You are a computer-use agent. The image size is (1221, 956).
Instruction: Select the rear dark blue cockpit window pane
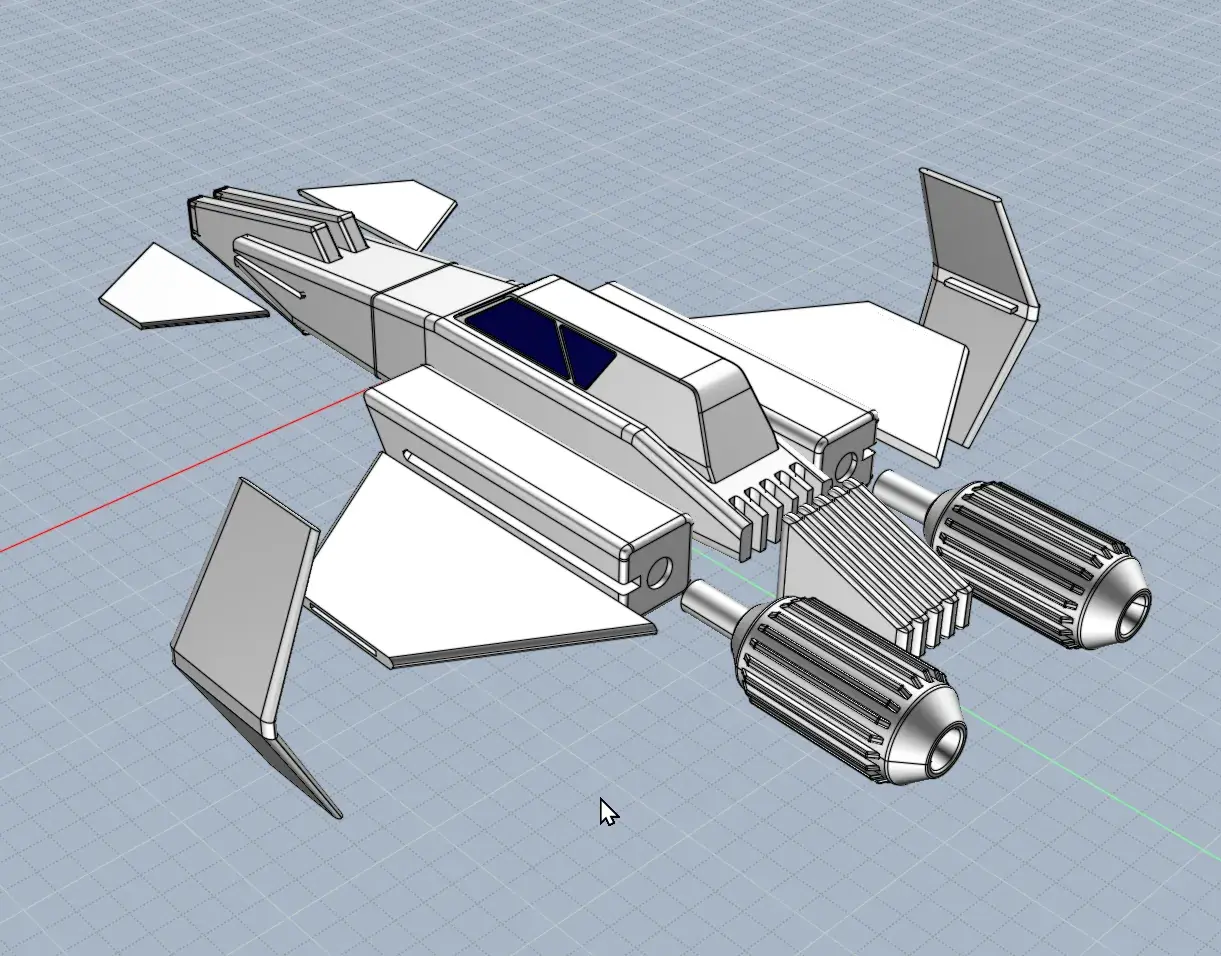click(x=588, y=355)
